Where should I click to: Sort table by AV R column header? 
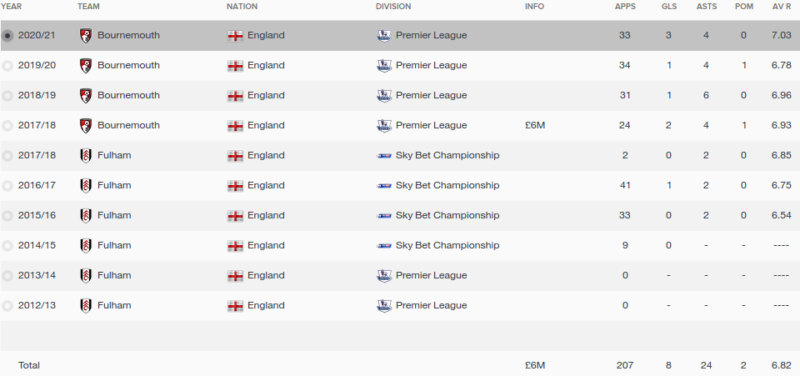(x=781, y=7)
